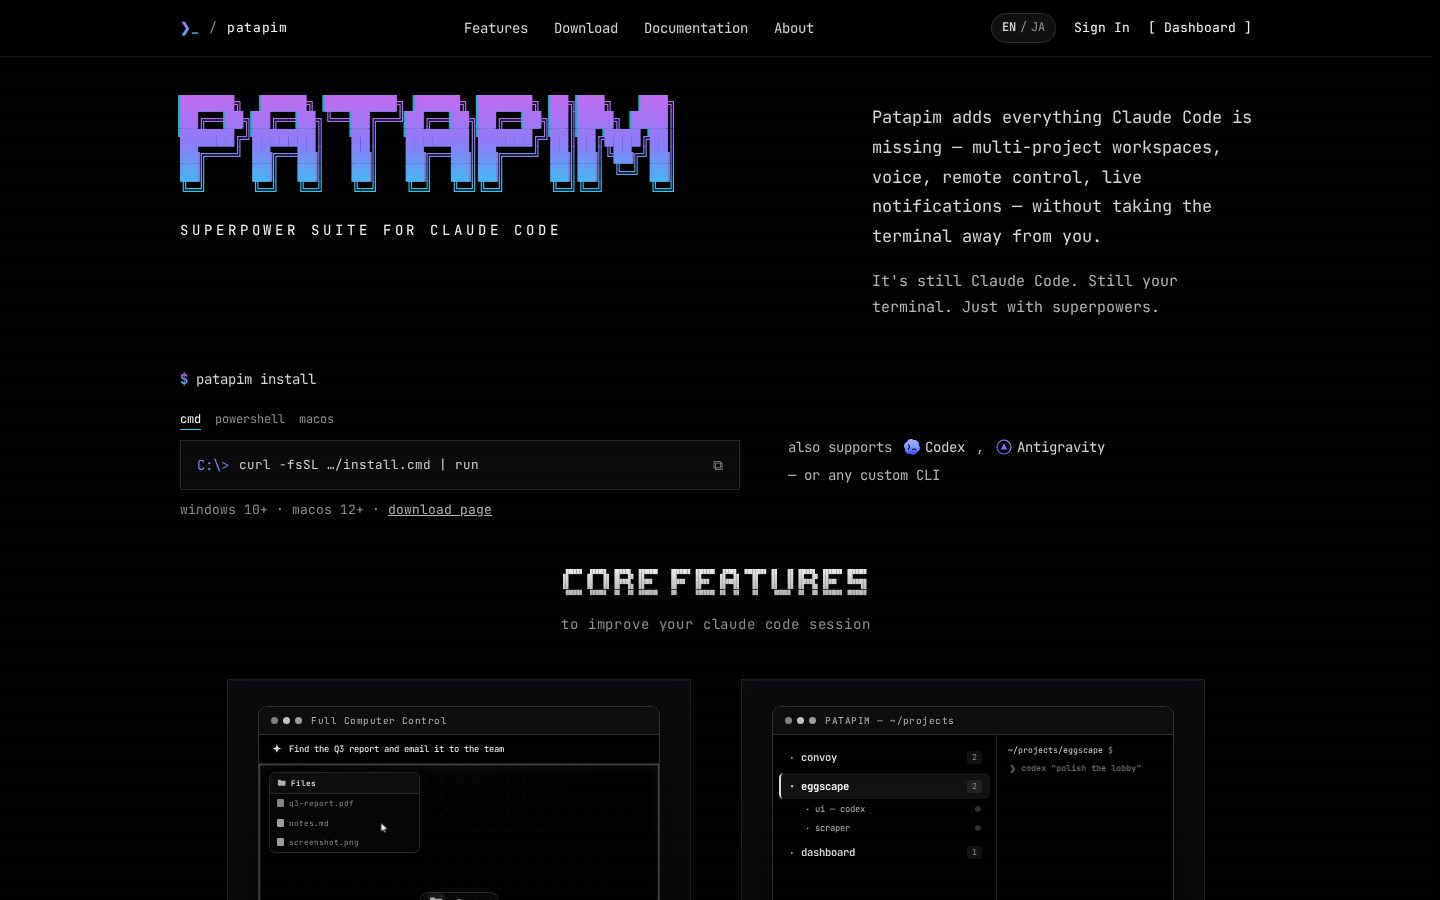1440x900 pixels.
Task: Click the Full Computer Control preview card
Action: [x=459, y=790]
